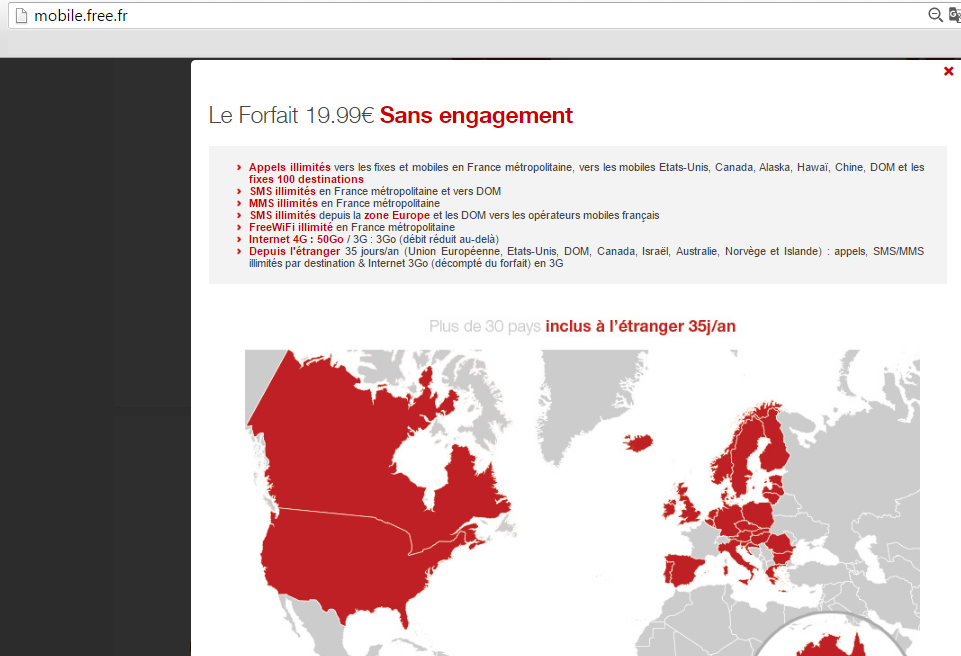961x656 pixels.
Task: Click 'Plus de 30 pays' grey text
Action: tap(485, 326)
